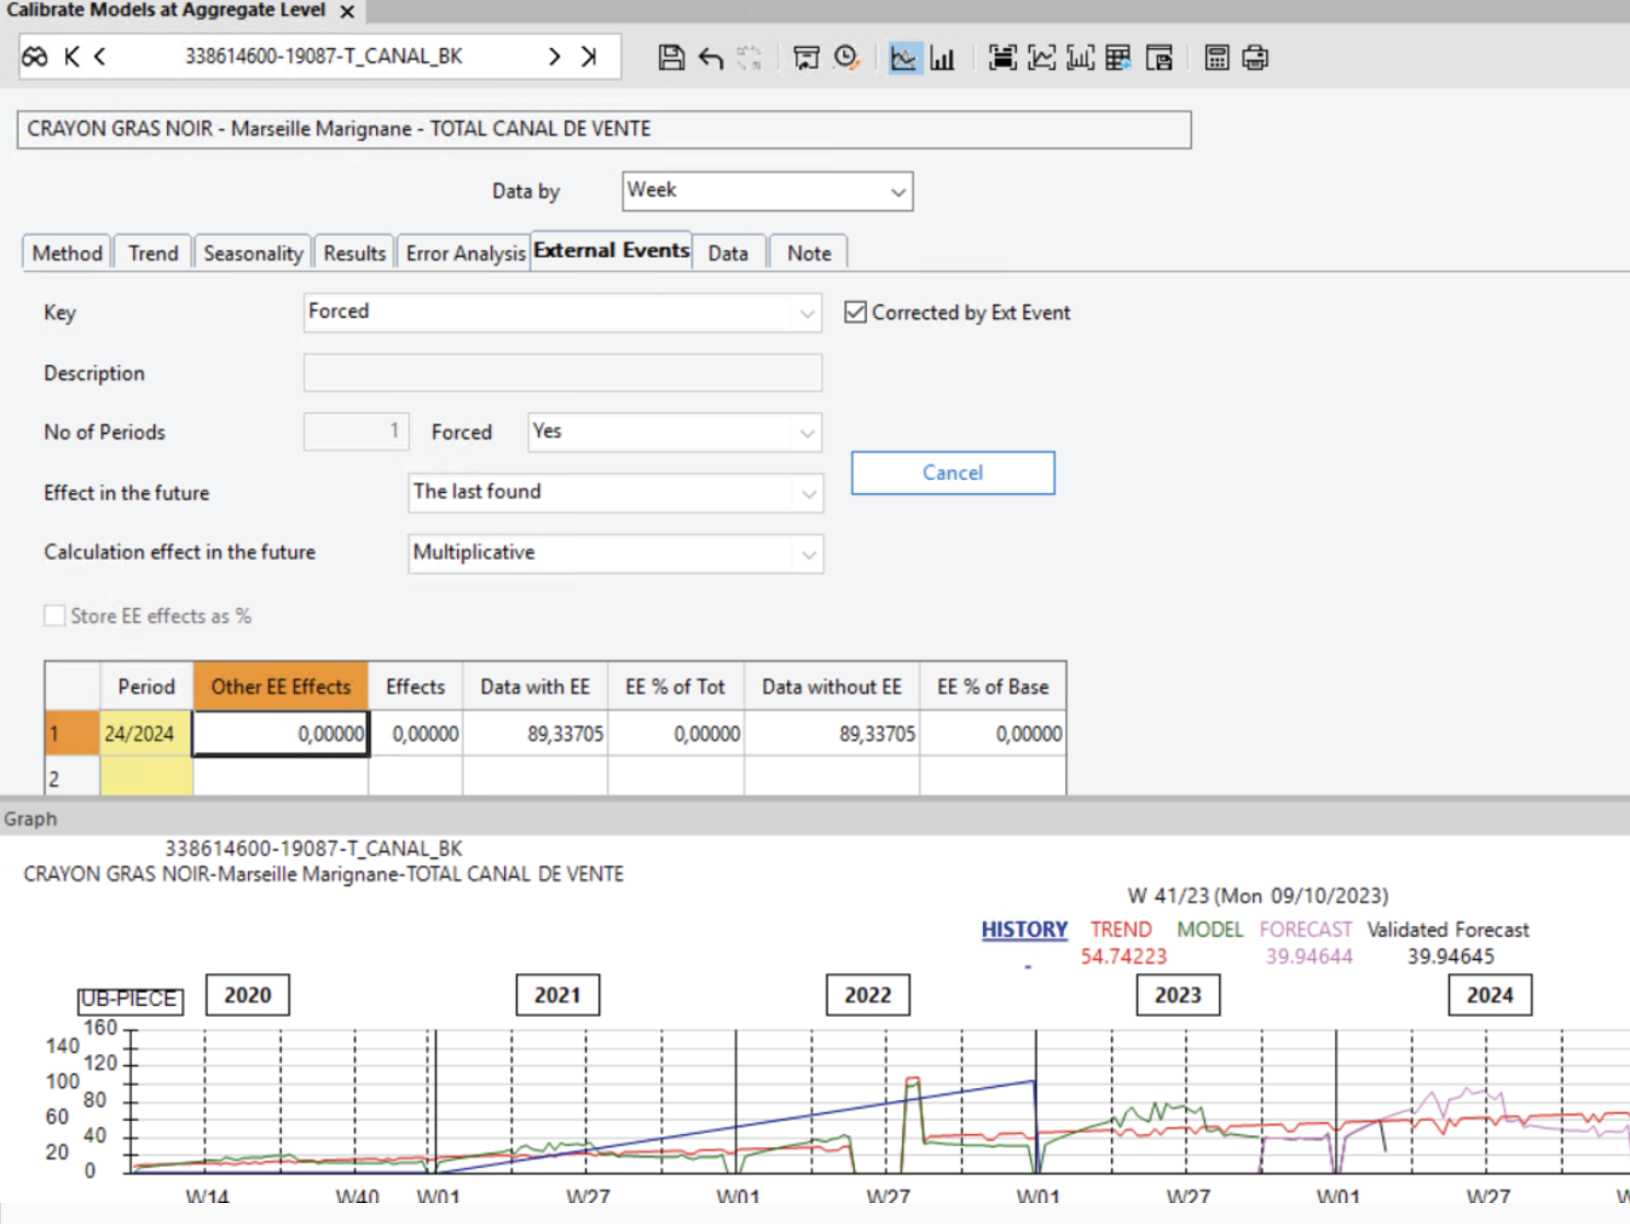1630x1224 pixels.
Task: Open the calculator icon on the toolbar
Action: 1217,57
